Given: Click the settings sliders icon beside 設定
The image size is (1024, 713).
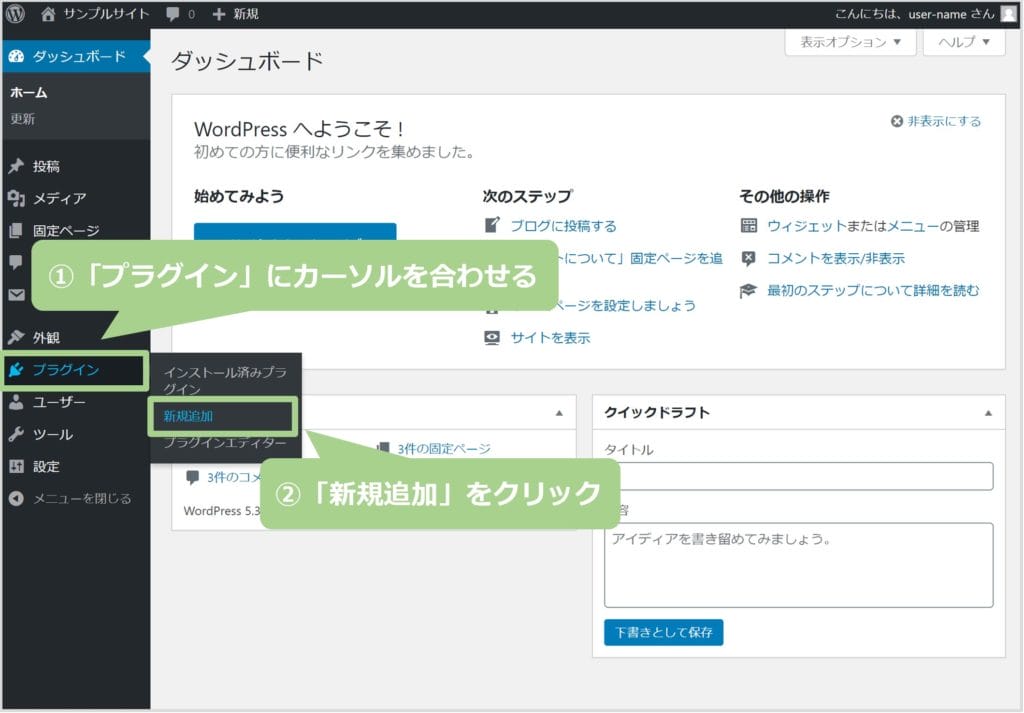Looking at the screenshot, I should pyautogui.click(x=16, y=466).
